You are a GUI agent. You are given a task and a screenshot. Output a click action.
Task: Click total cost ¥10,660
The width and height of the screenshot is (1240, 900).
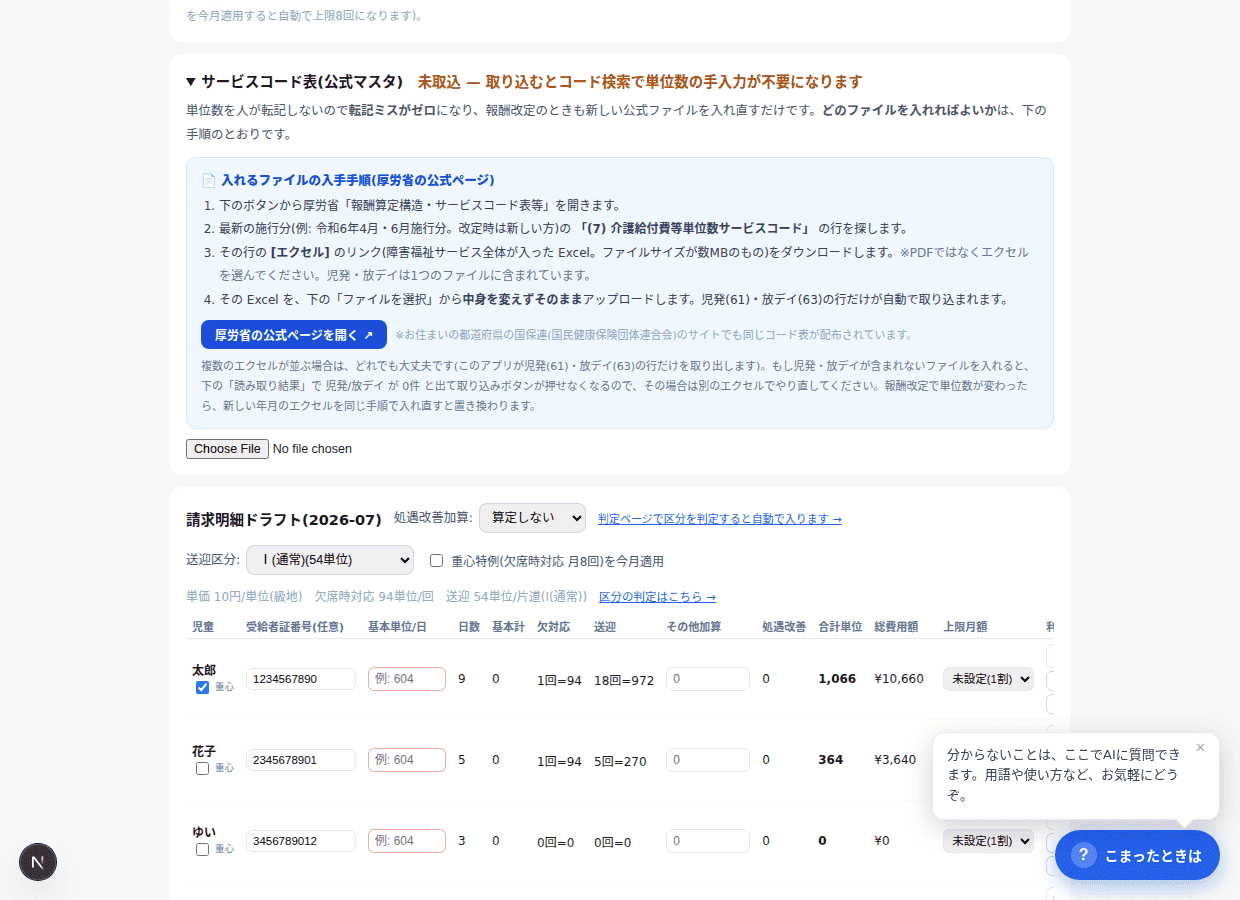click(899, 679)
